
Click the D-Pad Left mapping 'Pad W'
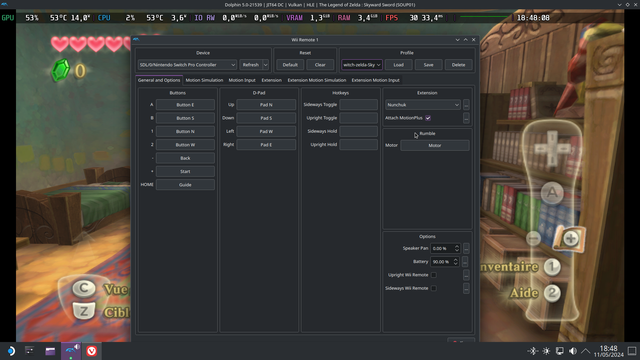(266, 131)
